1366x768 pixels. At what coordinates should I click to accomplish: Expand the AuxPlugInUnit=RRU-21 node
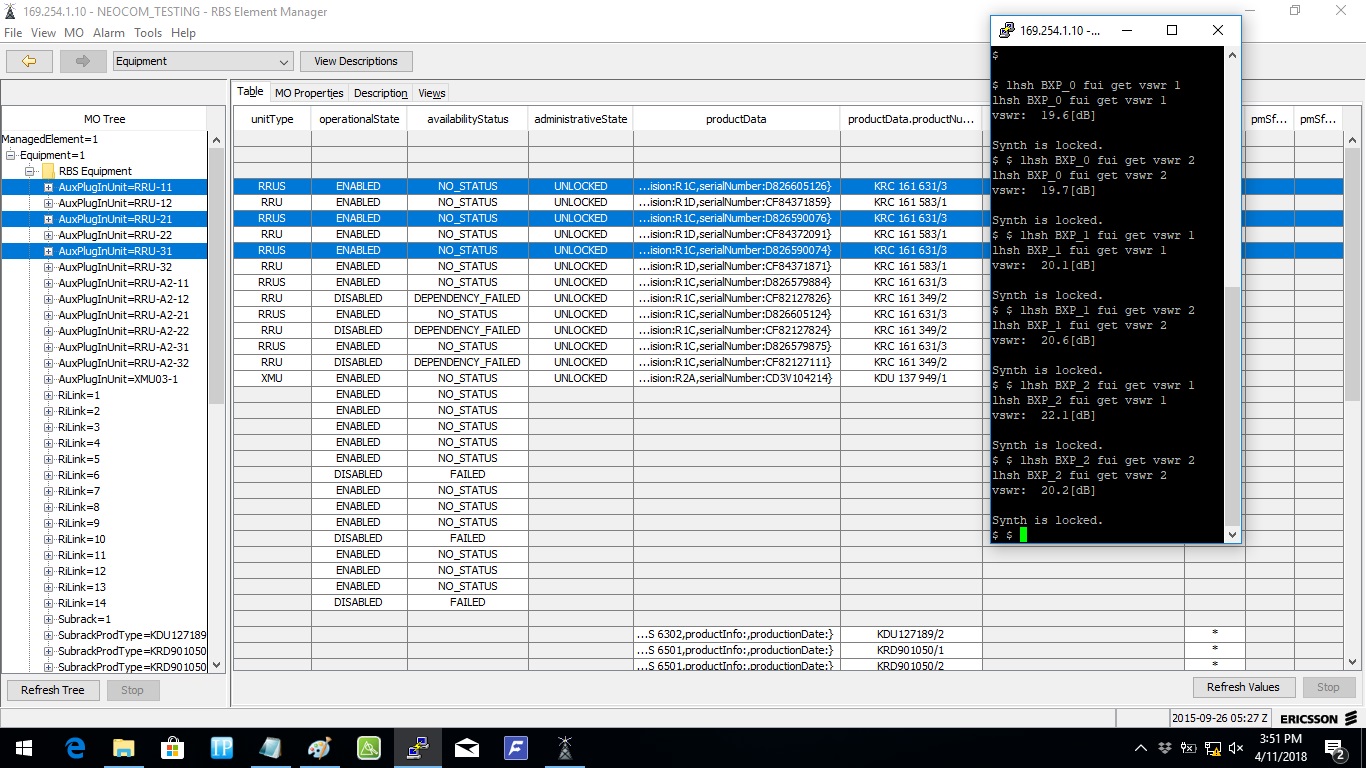point(48,219)
